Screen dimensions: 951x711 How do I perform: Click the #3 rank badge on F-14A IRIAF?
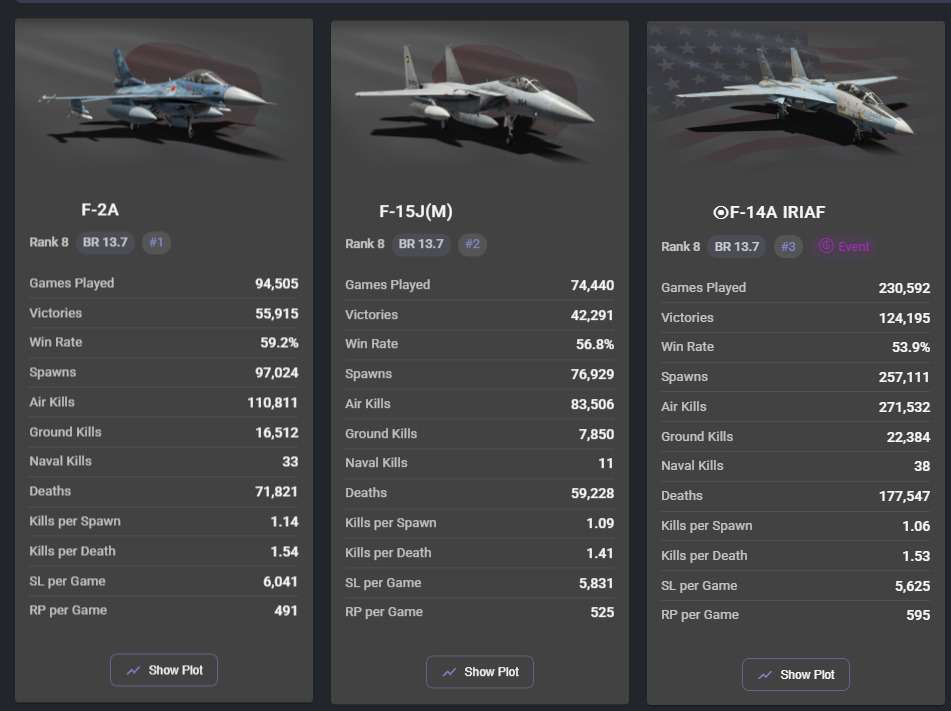[788, 247]
